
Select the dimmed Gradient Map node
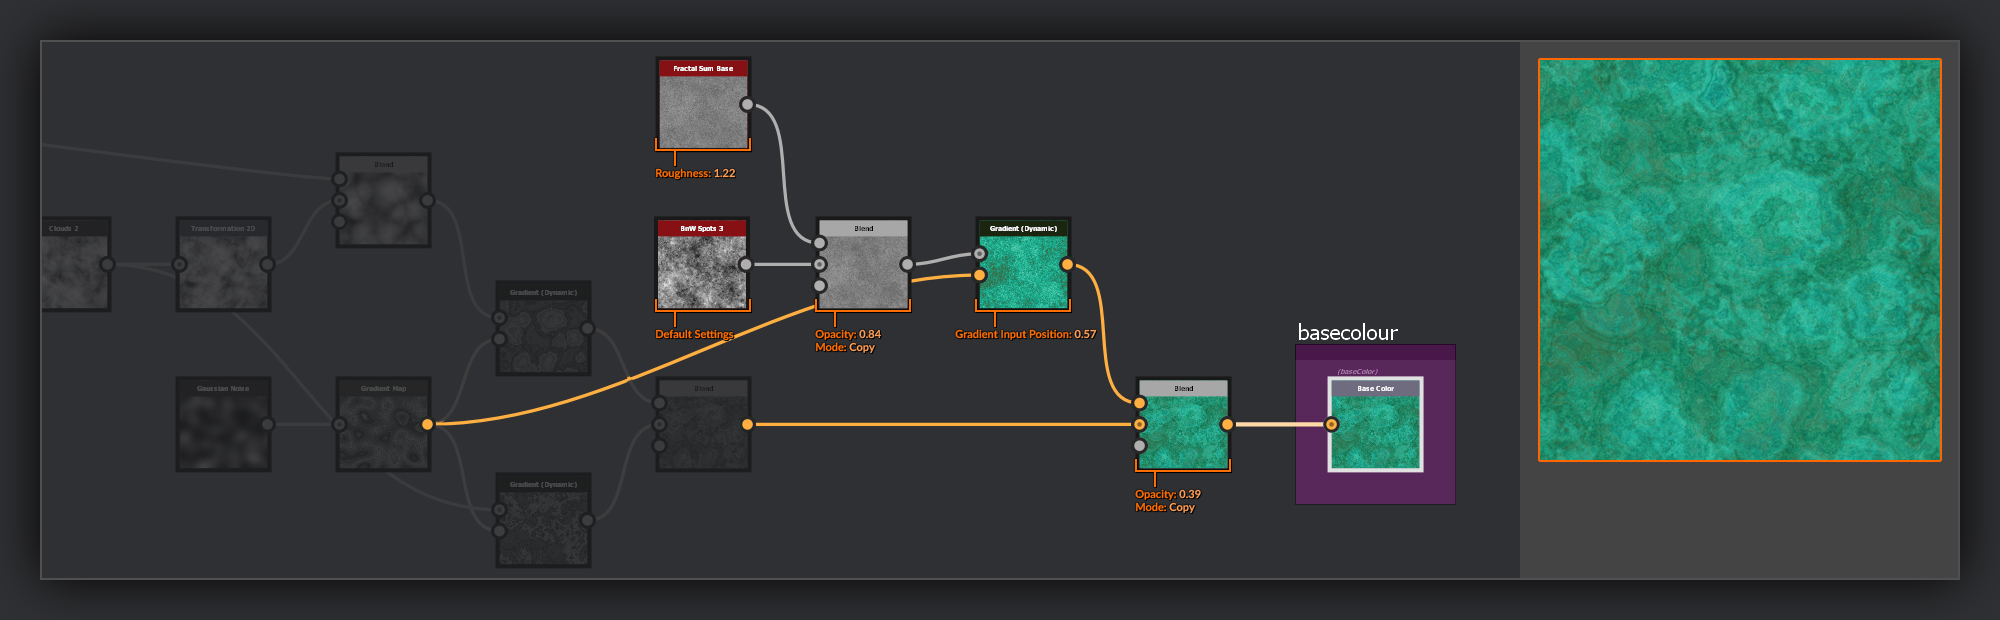click(383, 424)
